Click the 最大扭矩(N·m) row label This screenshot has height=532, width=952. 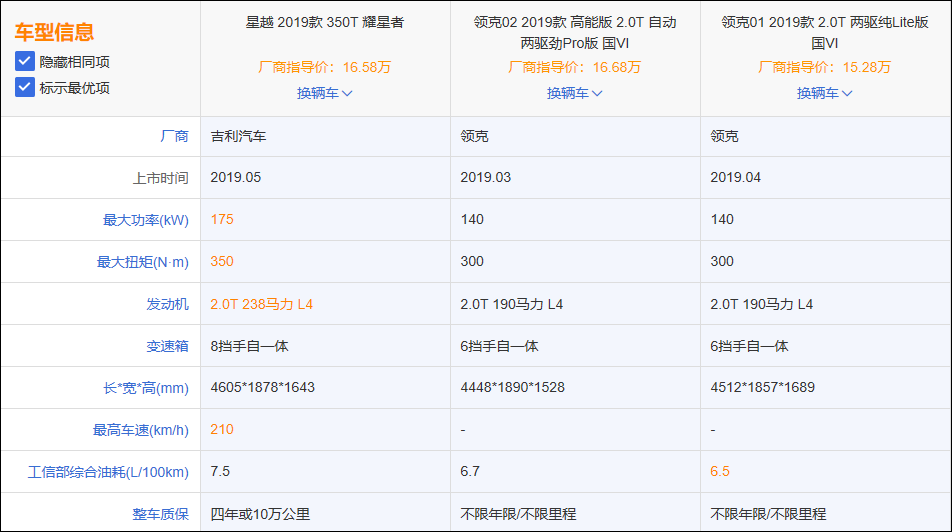tap(142, 262)
